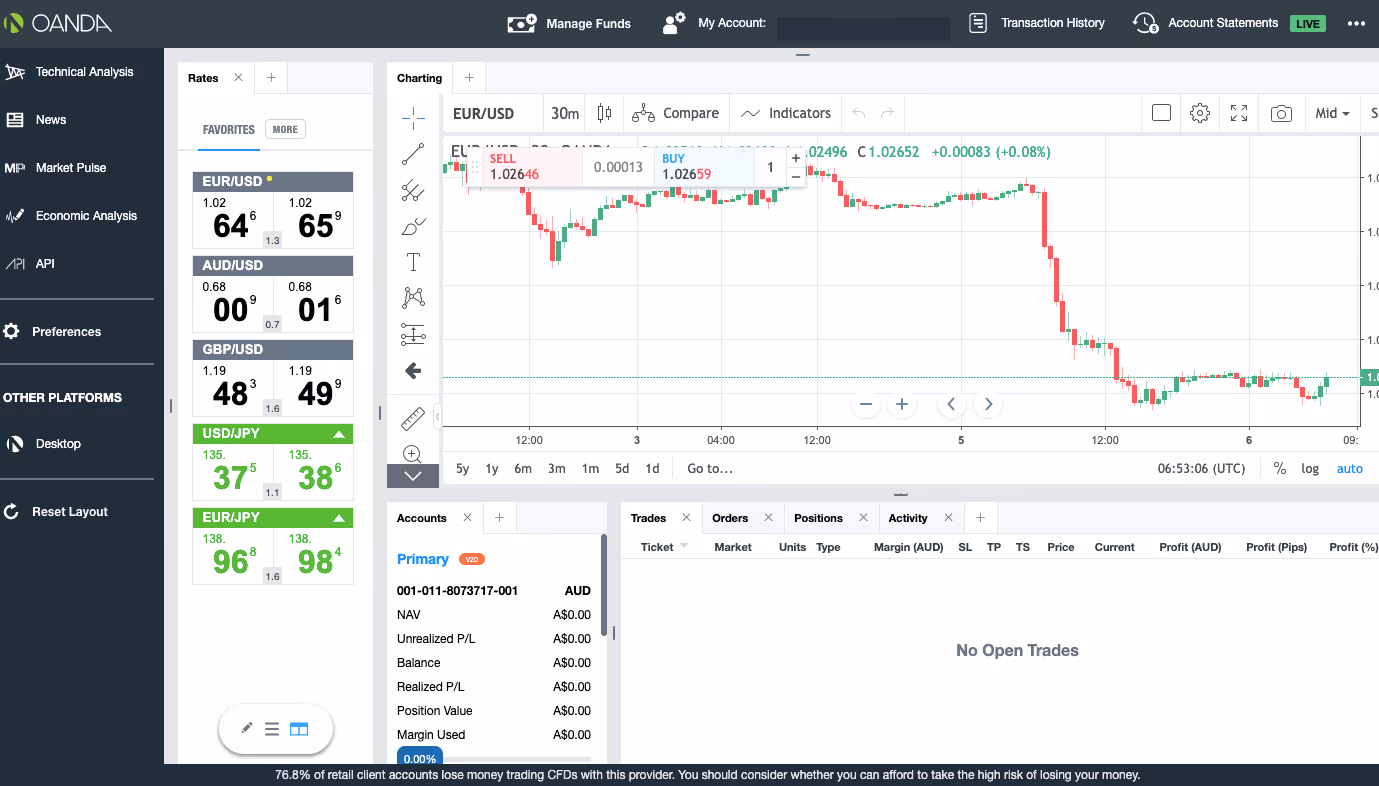Open Technical Analysis from sidebar
Screen dimensions: 1379x786
point(70,72)
